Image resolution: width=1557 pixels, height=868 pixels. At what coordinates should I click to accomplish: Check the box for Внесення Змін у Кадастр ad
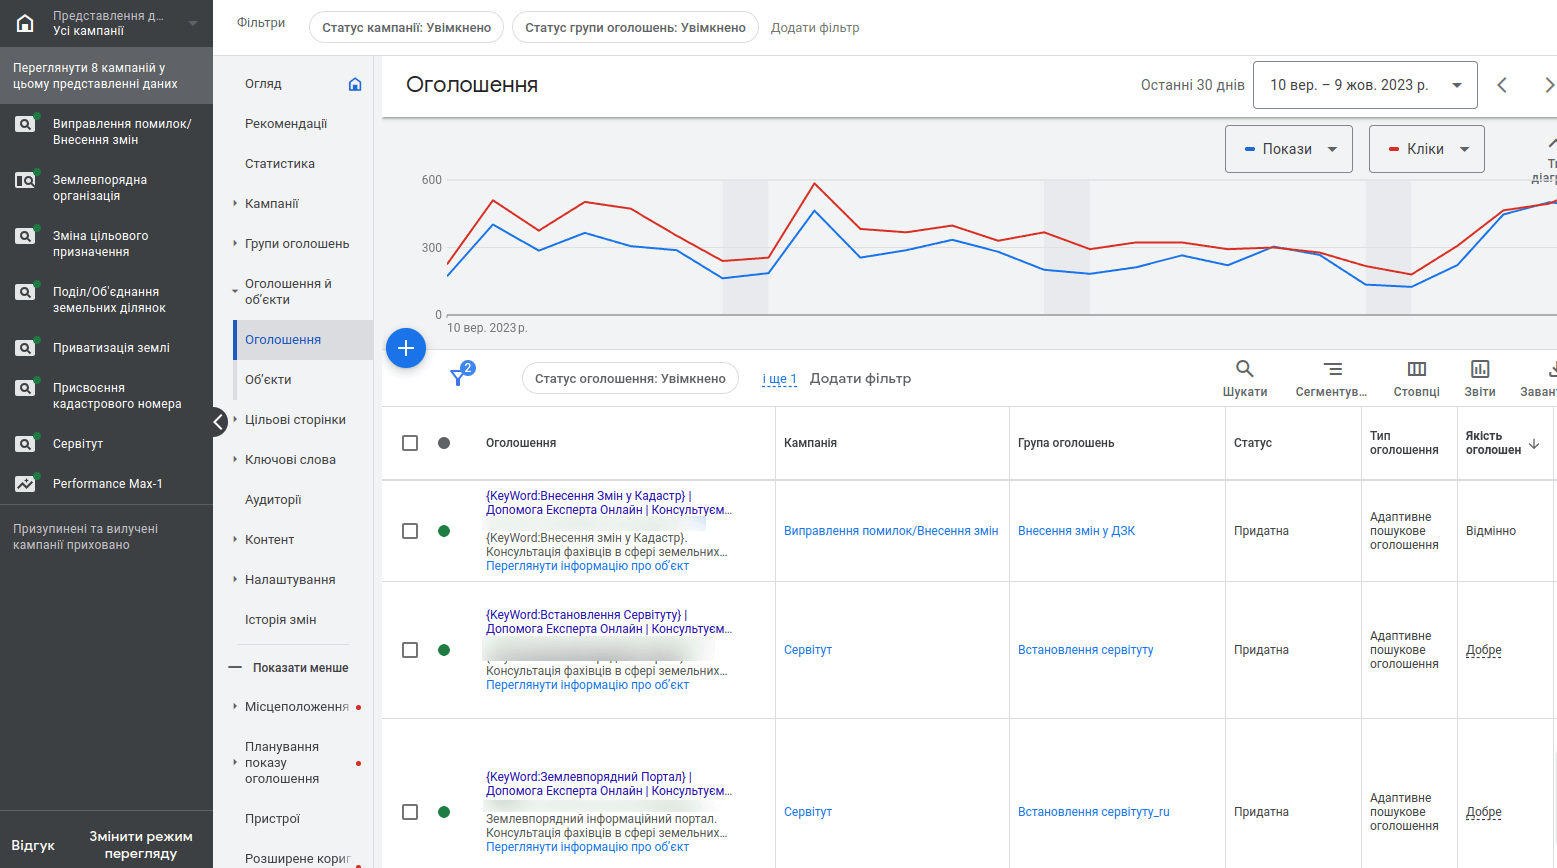(410, 531)
